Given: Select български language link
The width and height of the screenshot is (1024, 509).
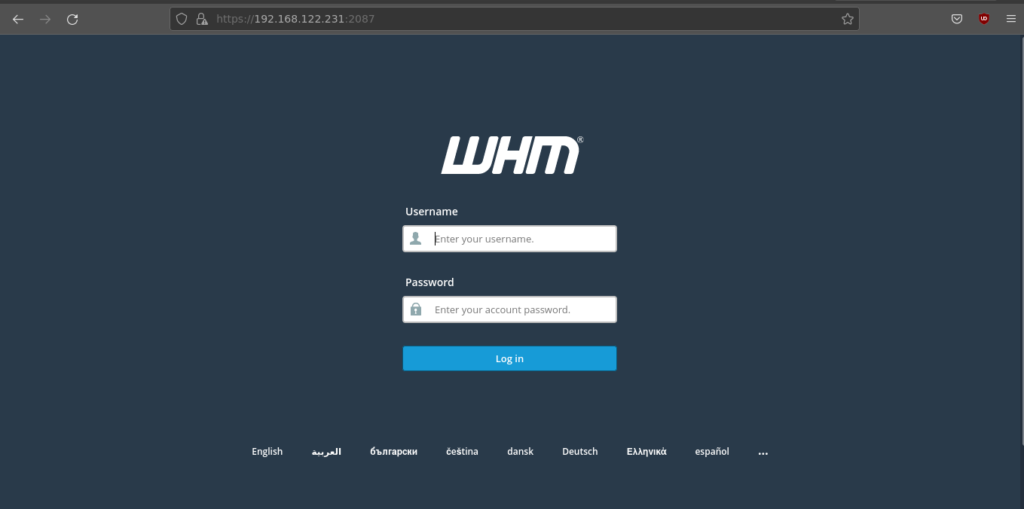Looking at the screenshot, I should (394, 452).
